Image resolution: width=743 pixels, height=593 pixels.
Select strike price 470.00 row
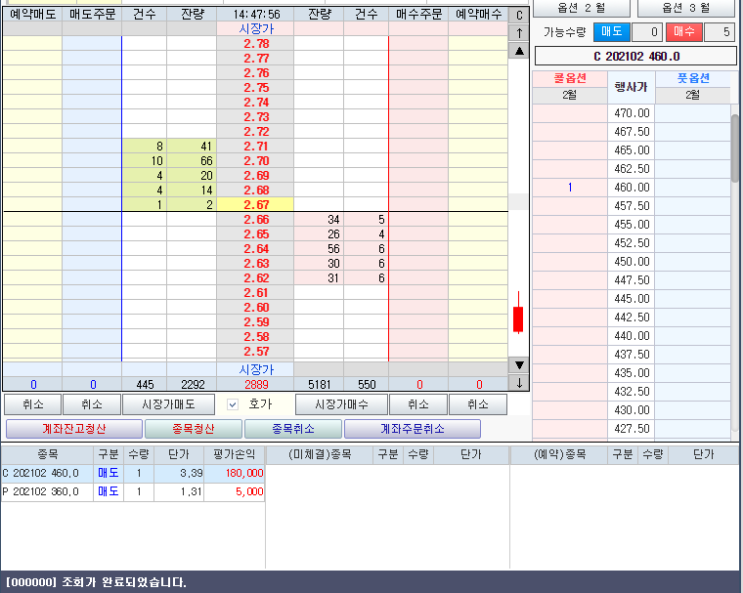tap(632, 113)
